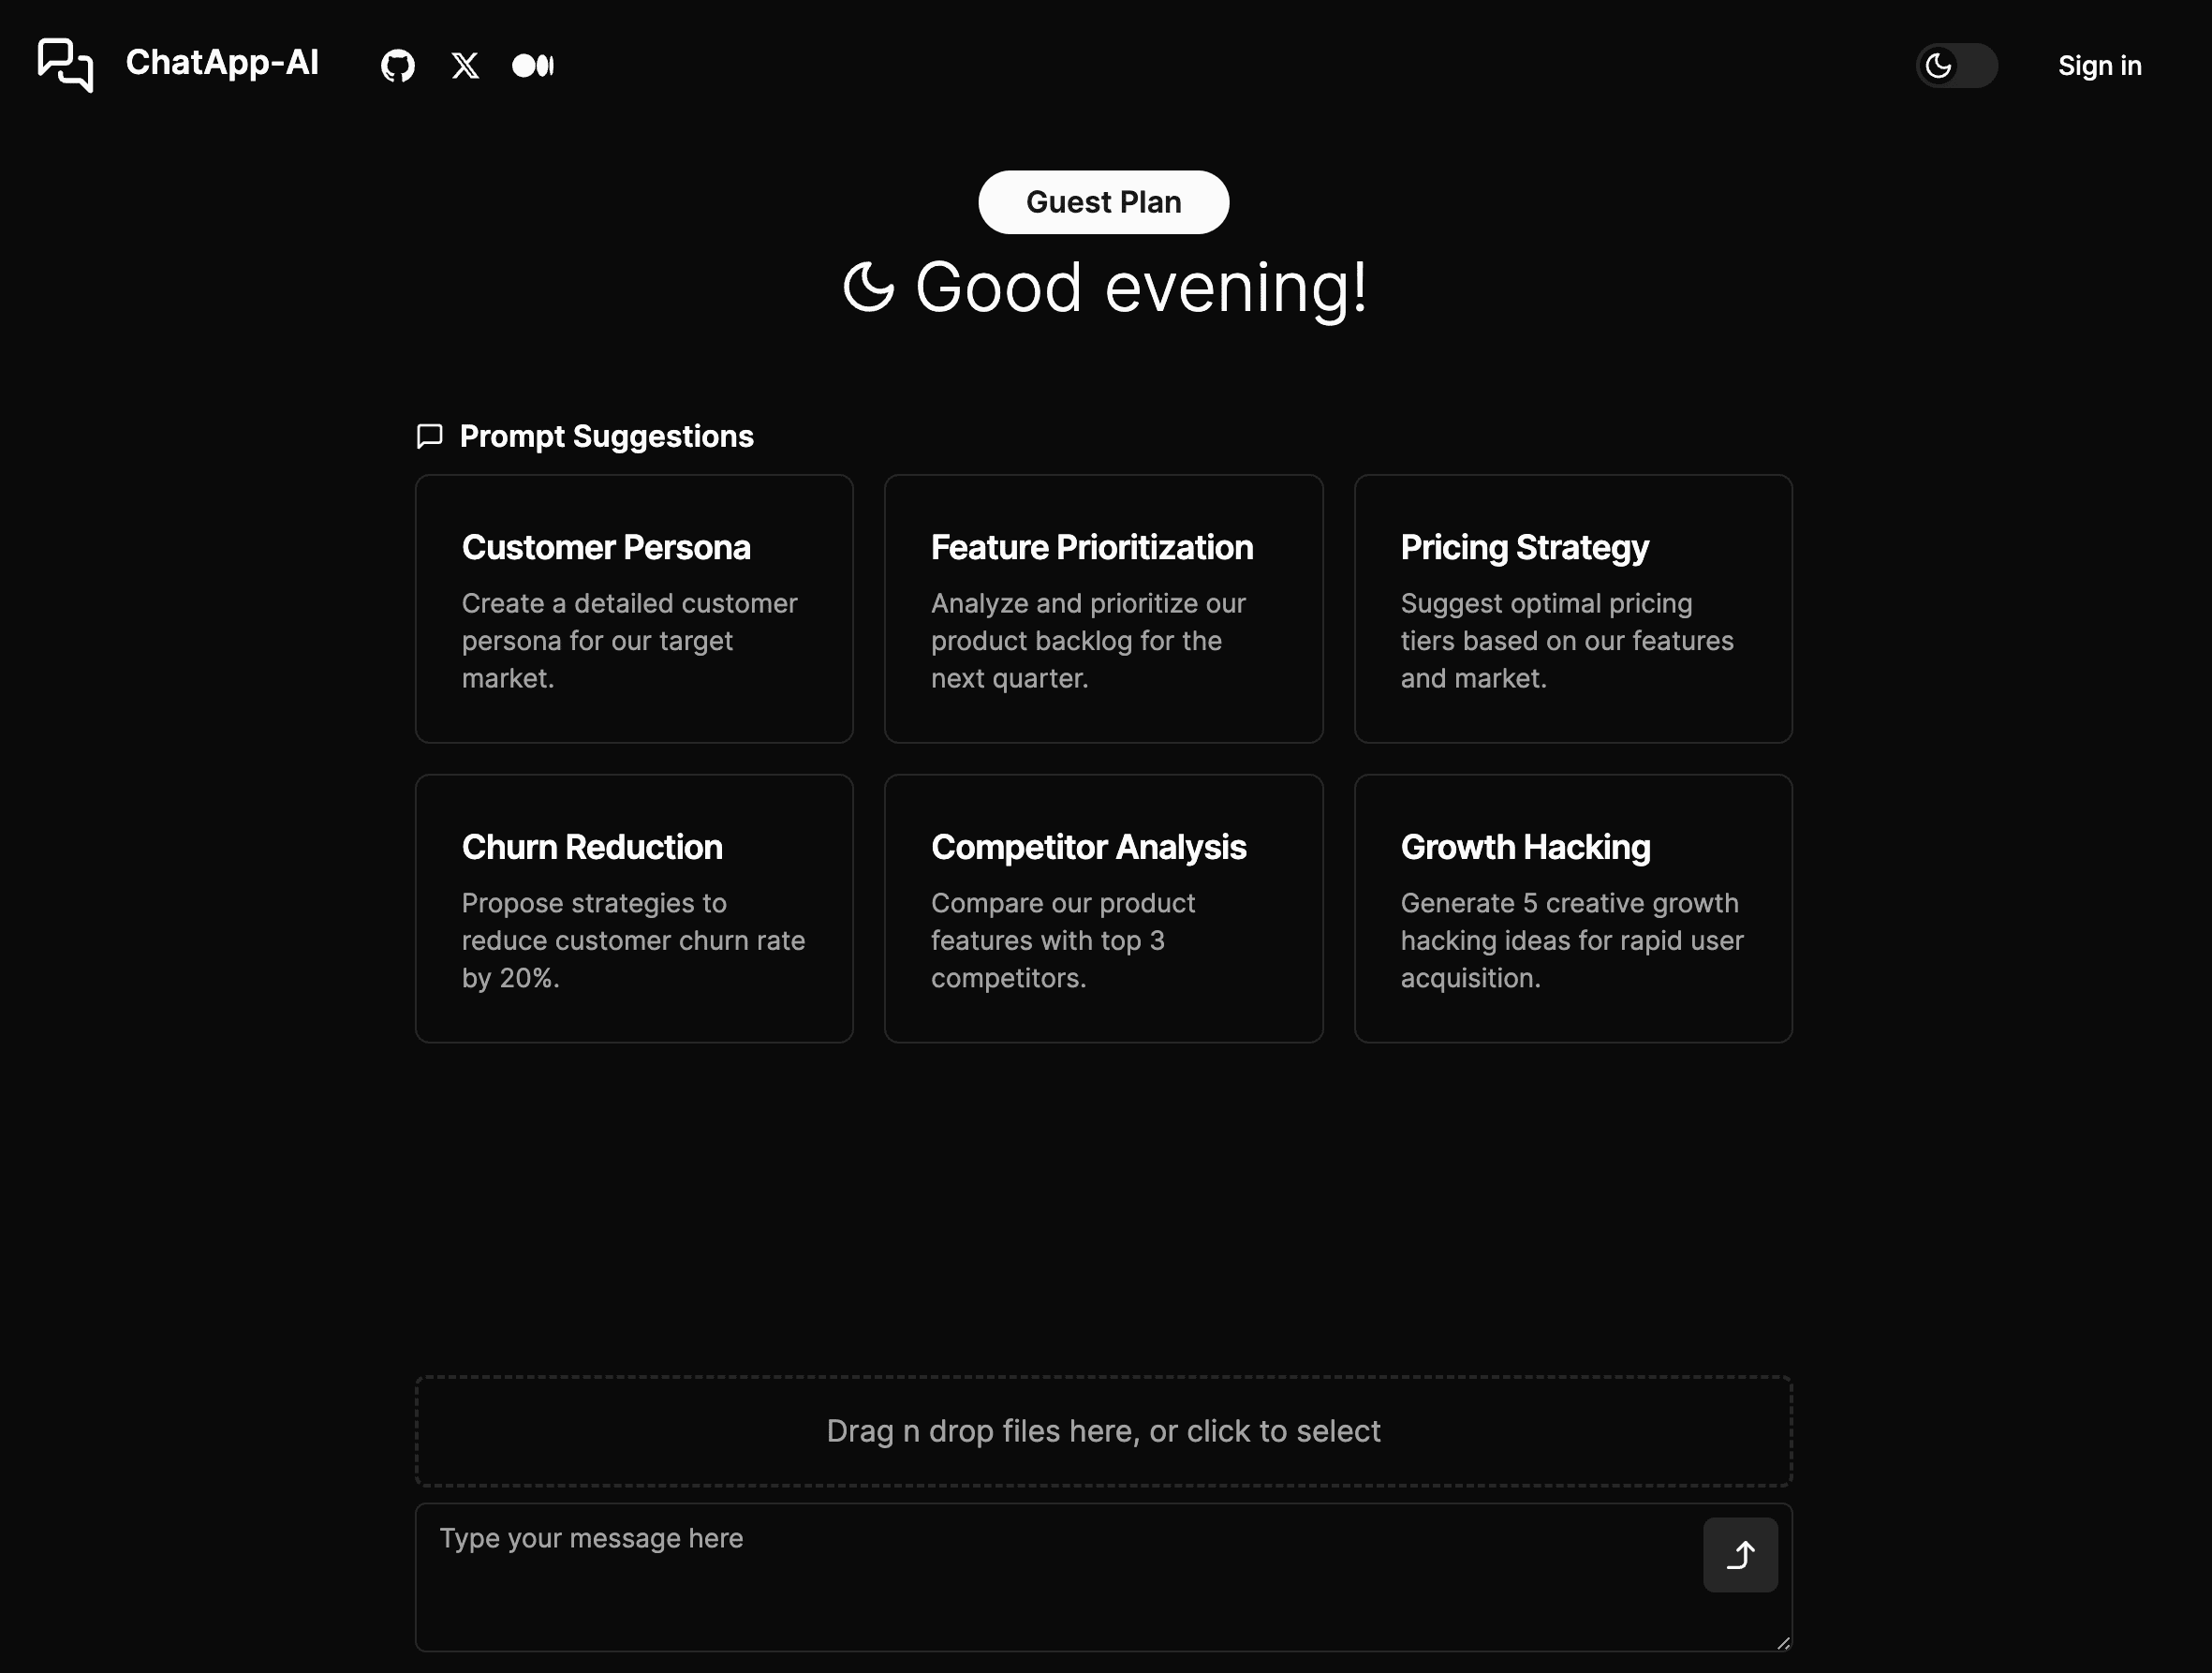Click the send message arrow button
Screen dimensions: 2212x1673
(x=1740, y=1555)
